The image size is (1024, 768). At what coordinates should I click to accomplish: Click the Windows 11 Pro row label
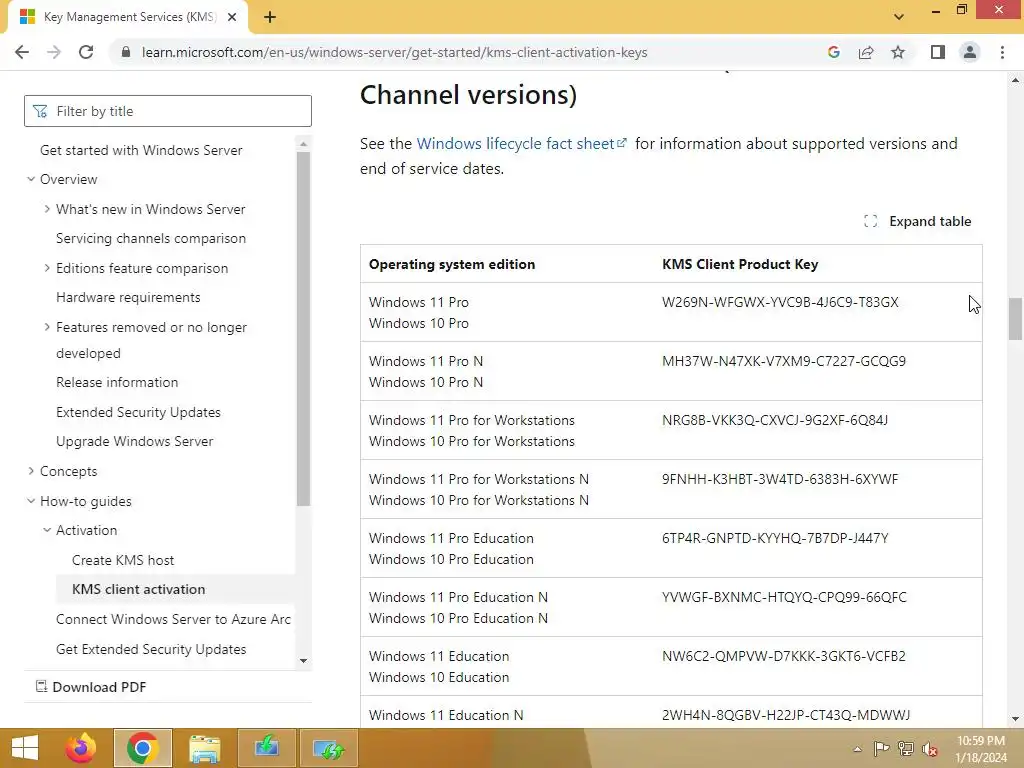point(419,302)
